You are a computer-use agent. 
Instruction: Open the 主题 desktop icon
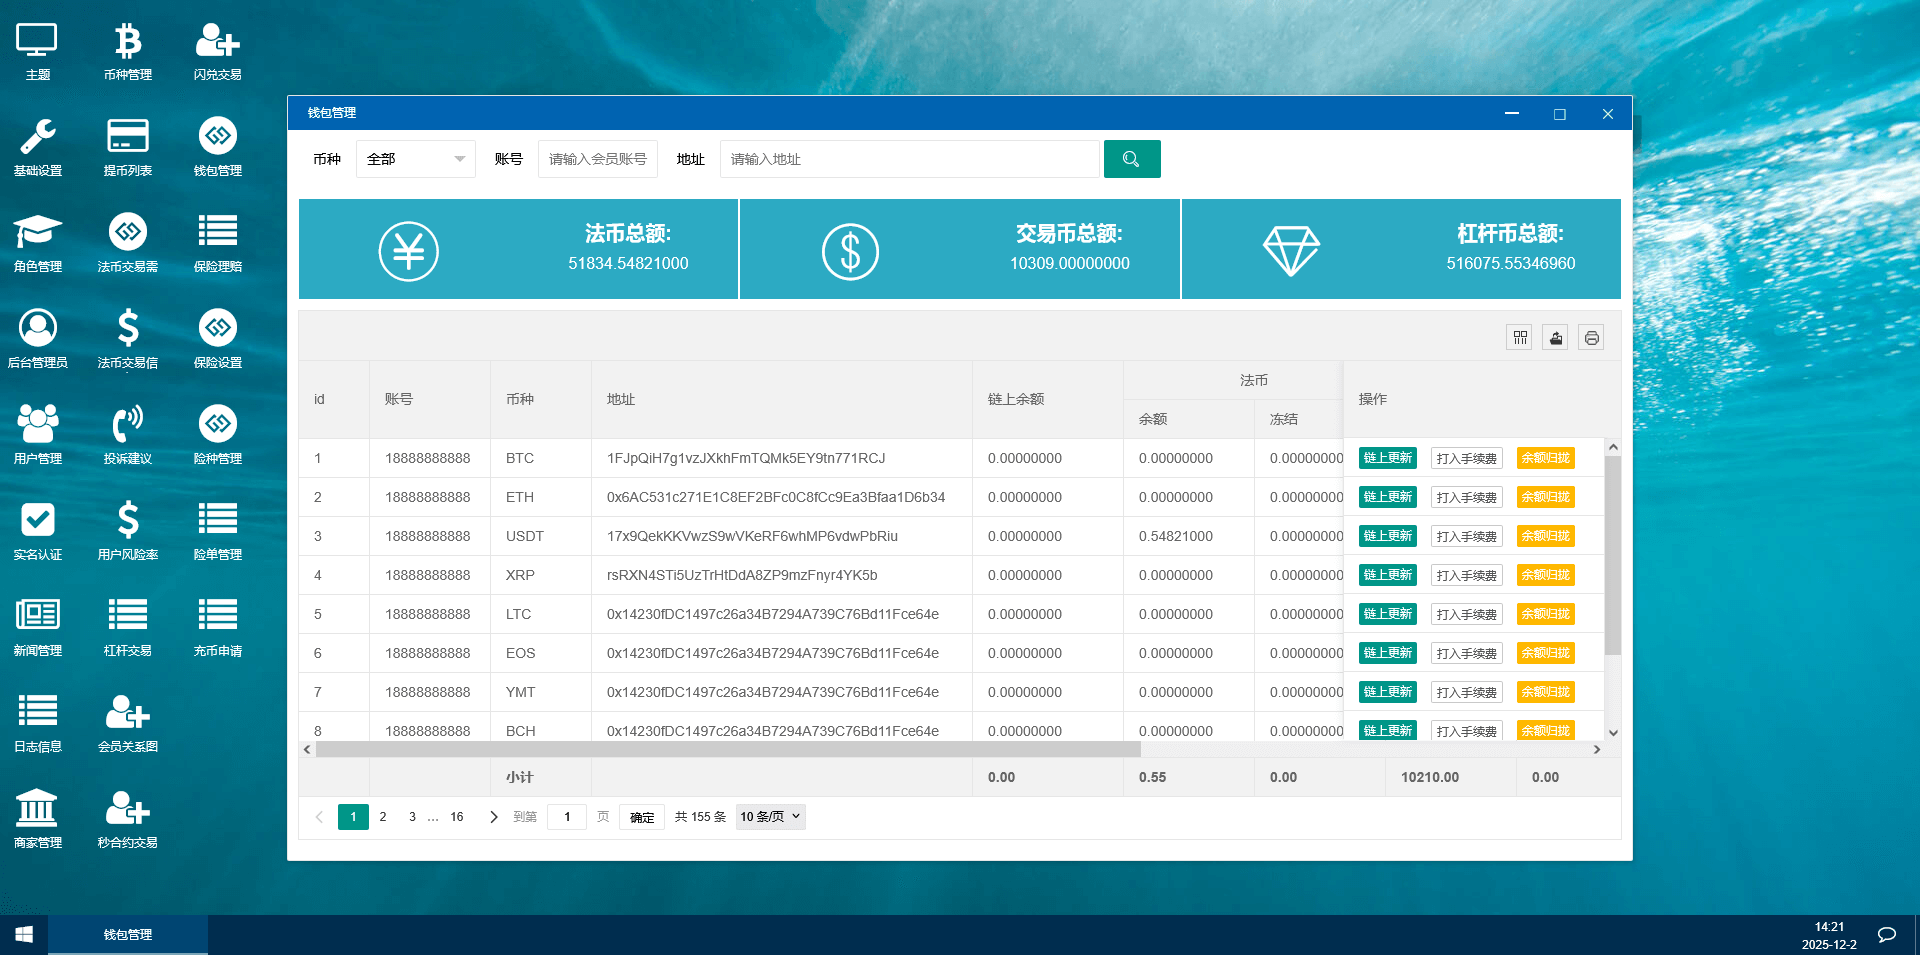[x=37, y=51]
